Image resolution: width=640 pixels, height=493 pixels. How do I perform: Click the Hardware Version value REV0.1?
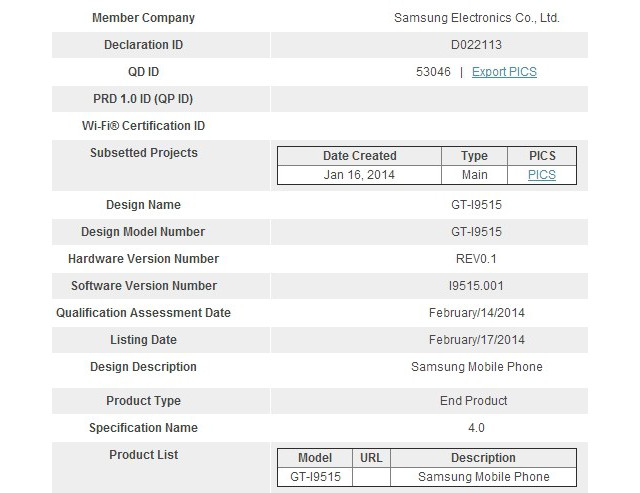click(476, 259)
